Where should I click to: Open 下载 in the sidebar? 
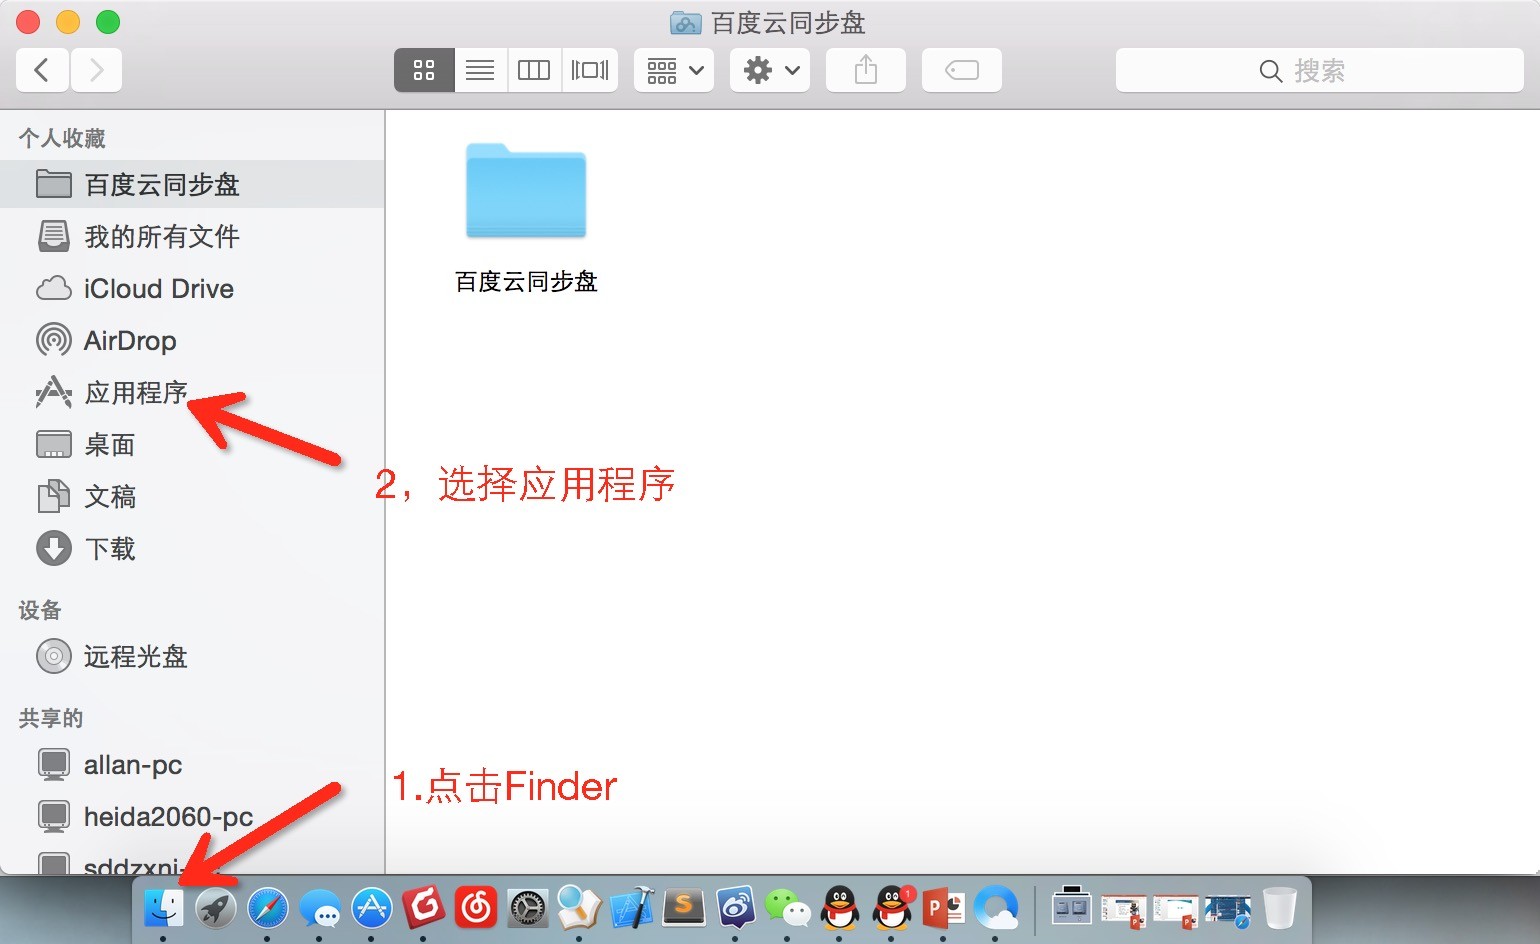192,548
